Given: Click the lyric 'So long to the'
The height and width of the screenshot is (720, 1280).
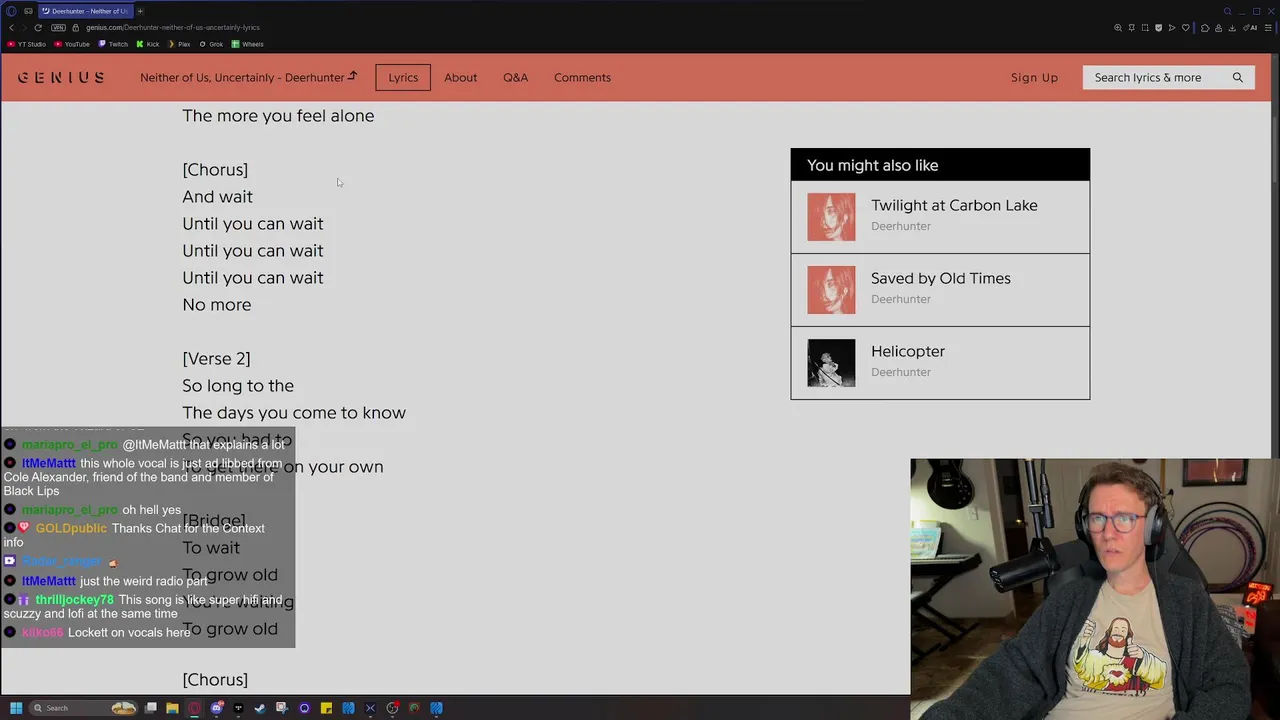Looking at the screenshot, I should (238, 385).
